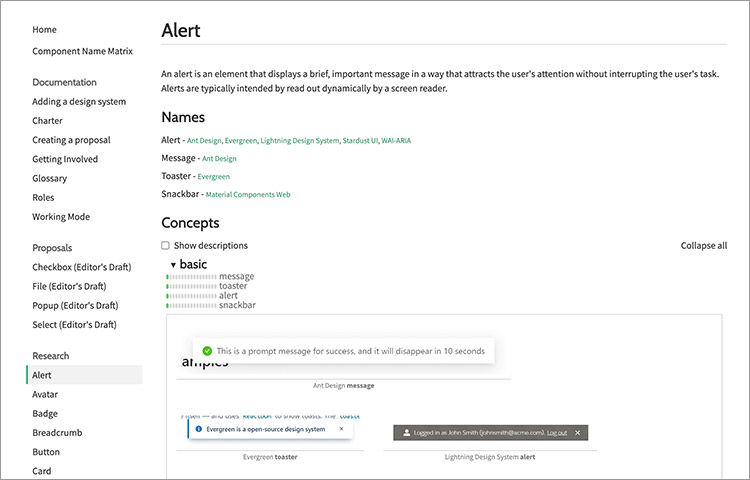Click user icon in Lightning alert

[x=407, y=433]
